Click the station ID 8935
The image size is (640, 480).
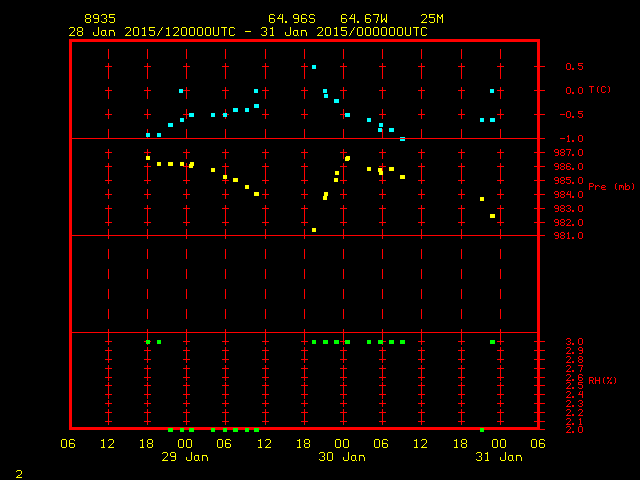[100, 19]
